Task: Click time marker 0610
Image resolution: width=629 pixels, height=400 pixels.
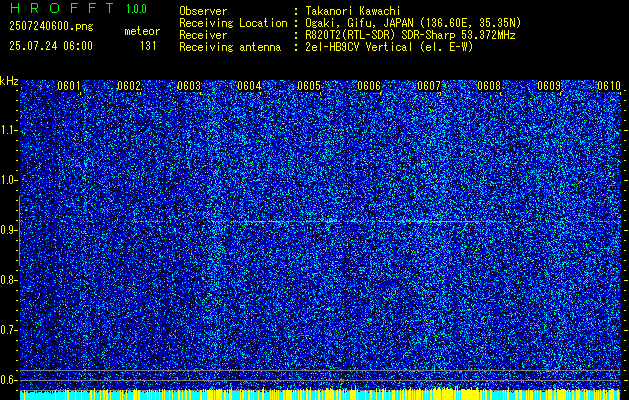Action: tap(609, 86)
